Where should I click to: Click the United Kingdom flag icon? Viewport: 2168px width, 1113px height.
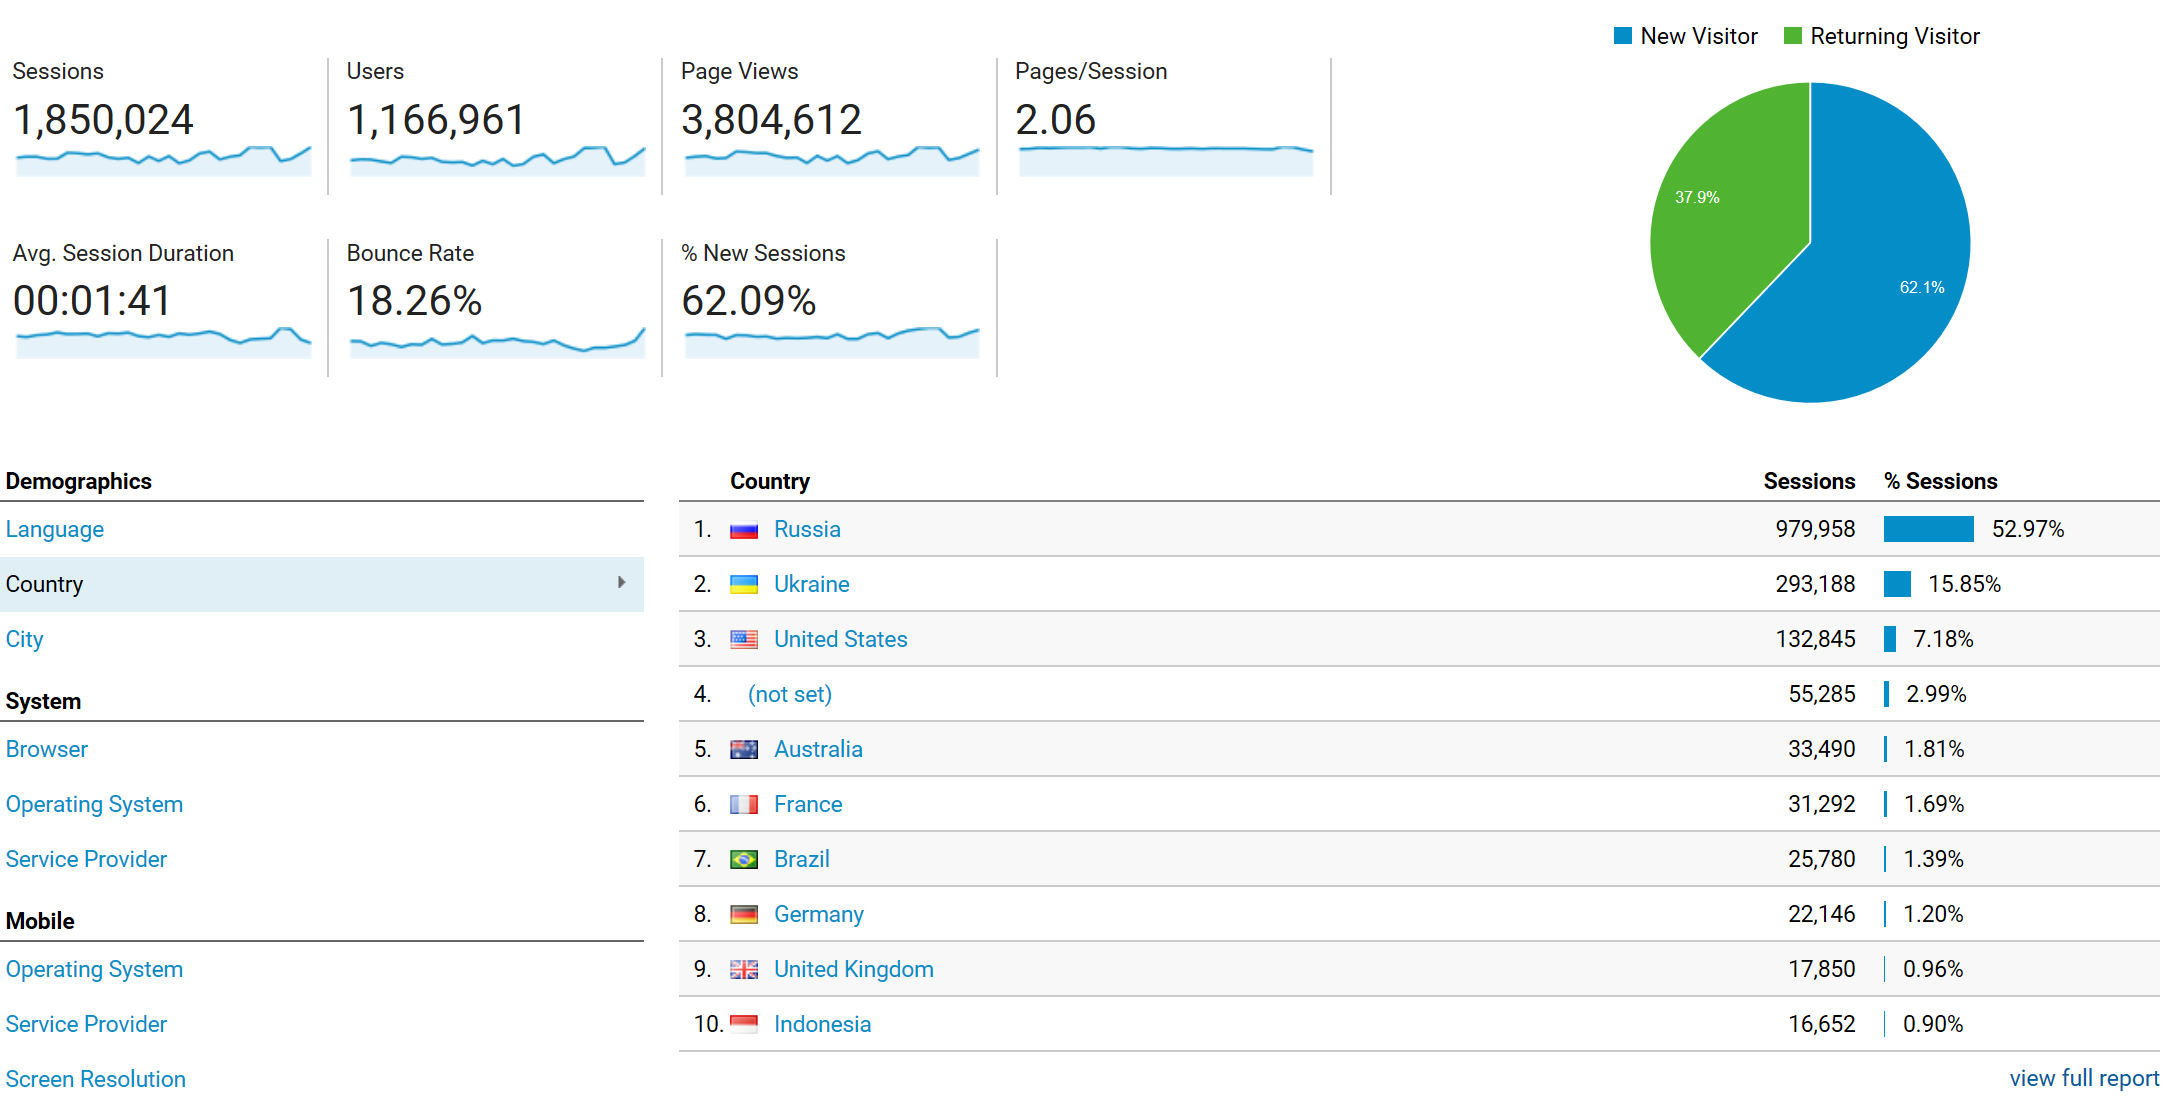(x=744, y=969)
